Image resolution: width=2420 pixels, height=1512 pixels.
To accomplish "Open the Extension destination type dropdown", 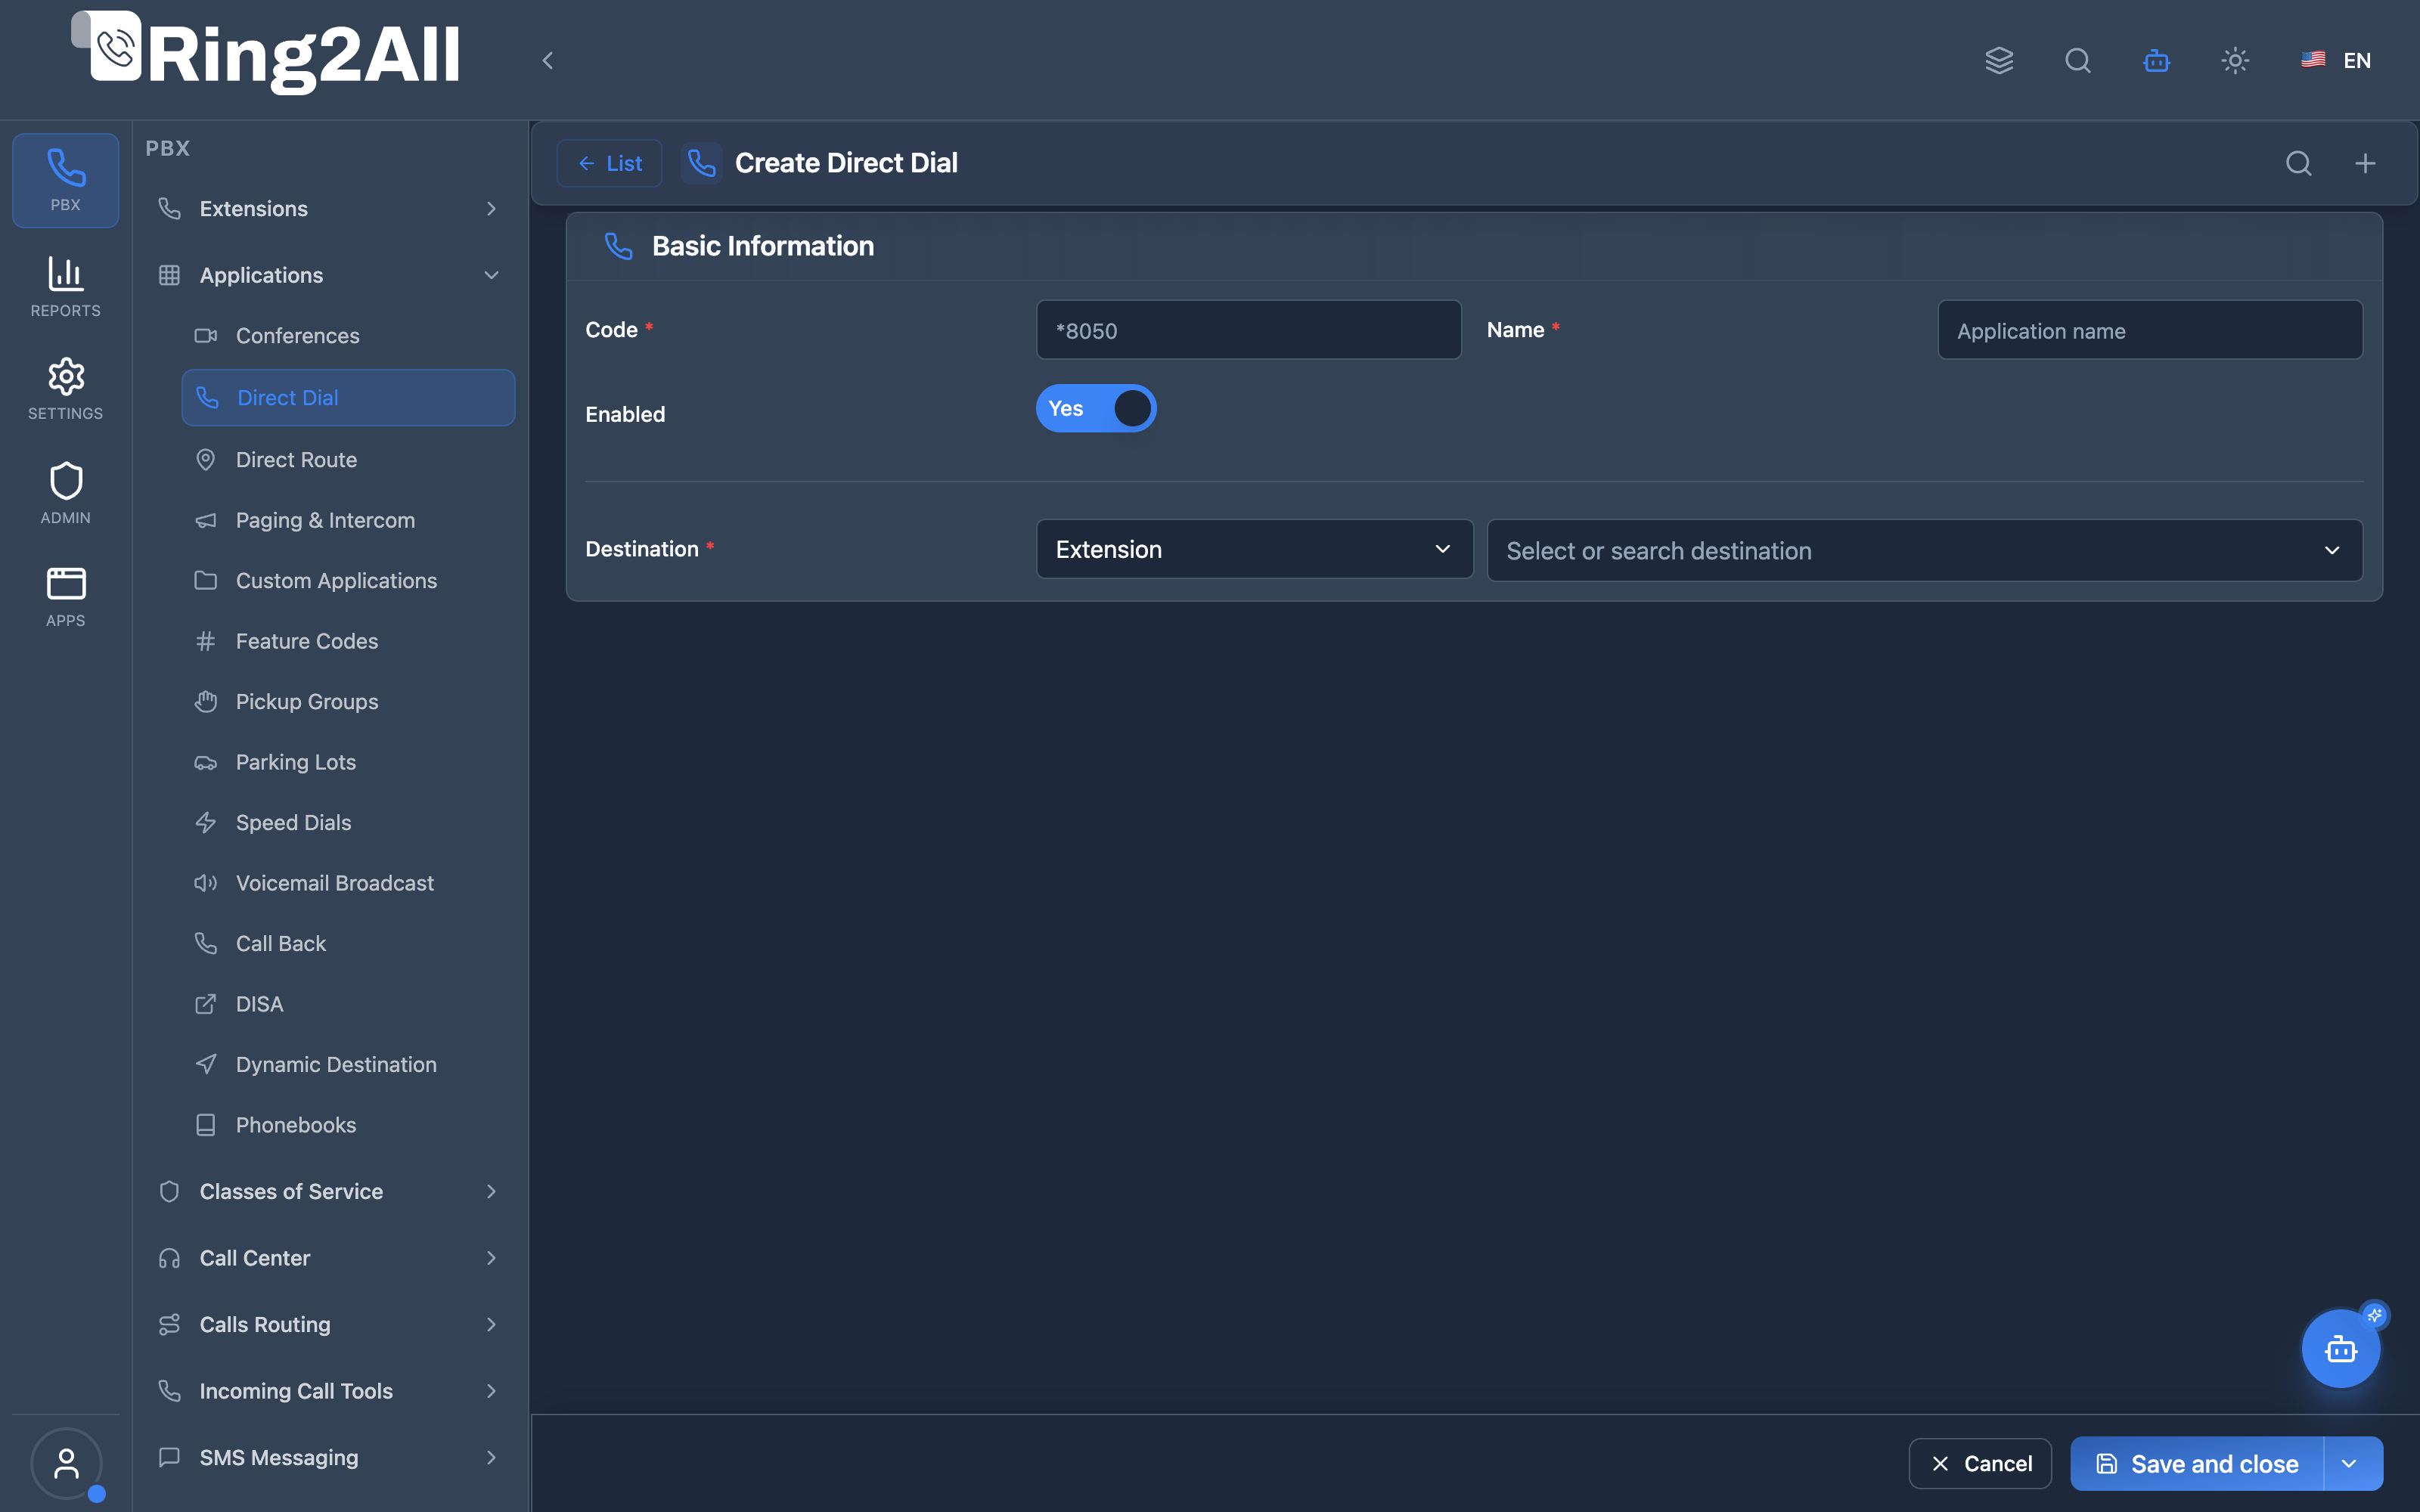I will coord(1254,549).
